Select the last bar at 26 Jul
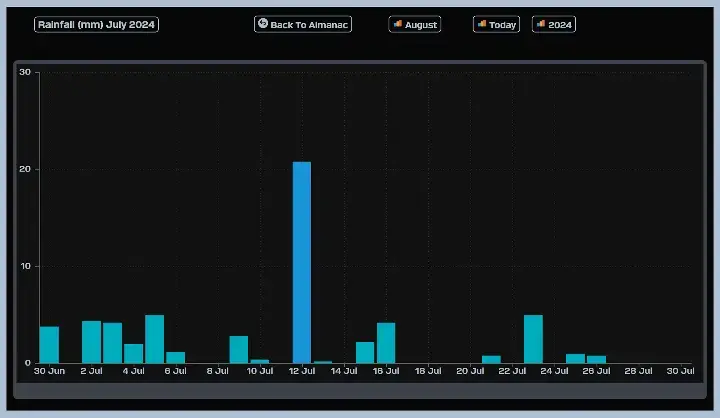The width and height of the screenshot is (720, 418). 596,359
